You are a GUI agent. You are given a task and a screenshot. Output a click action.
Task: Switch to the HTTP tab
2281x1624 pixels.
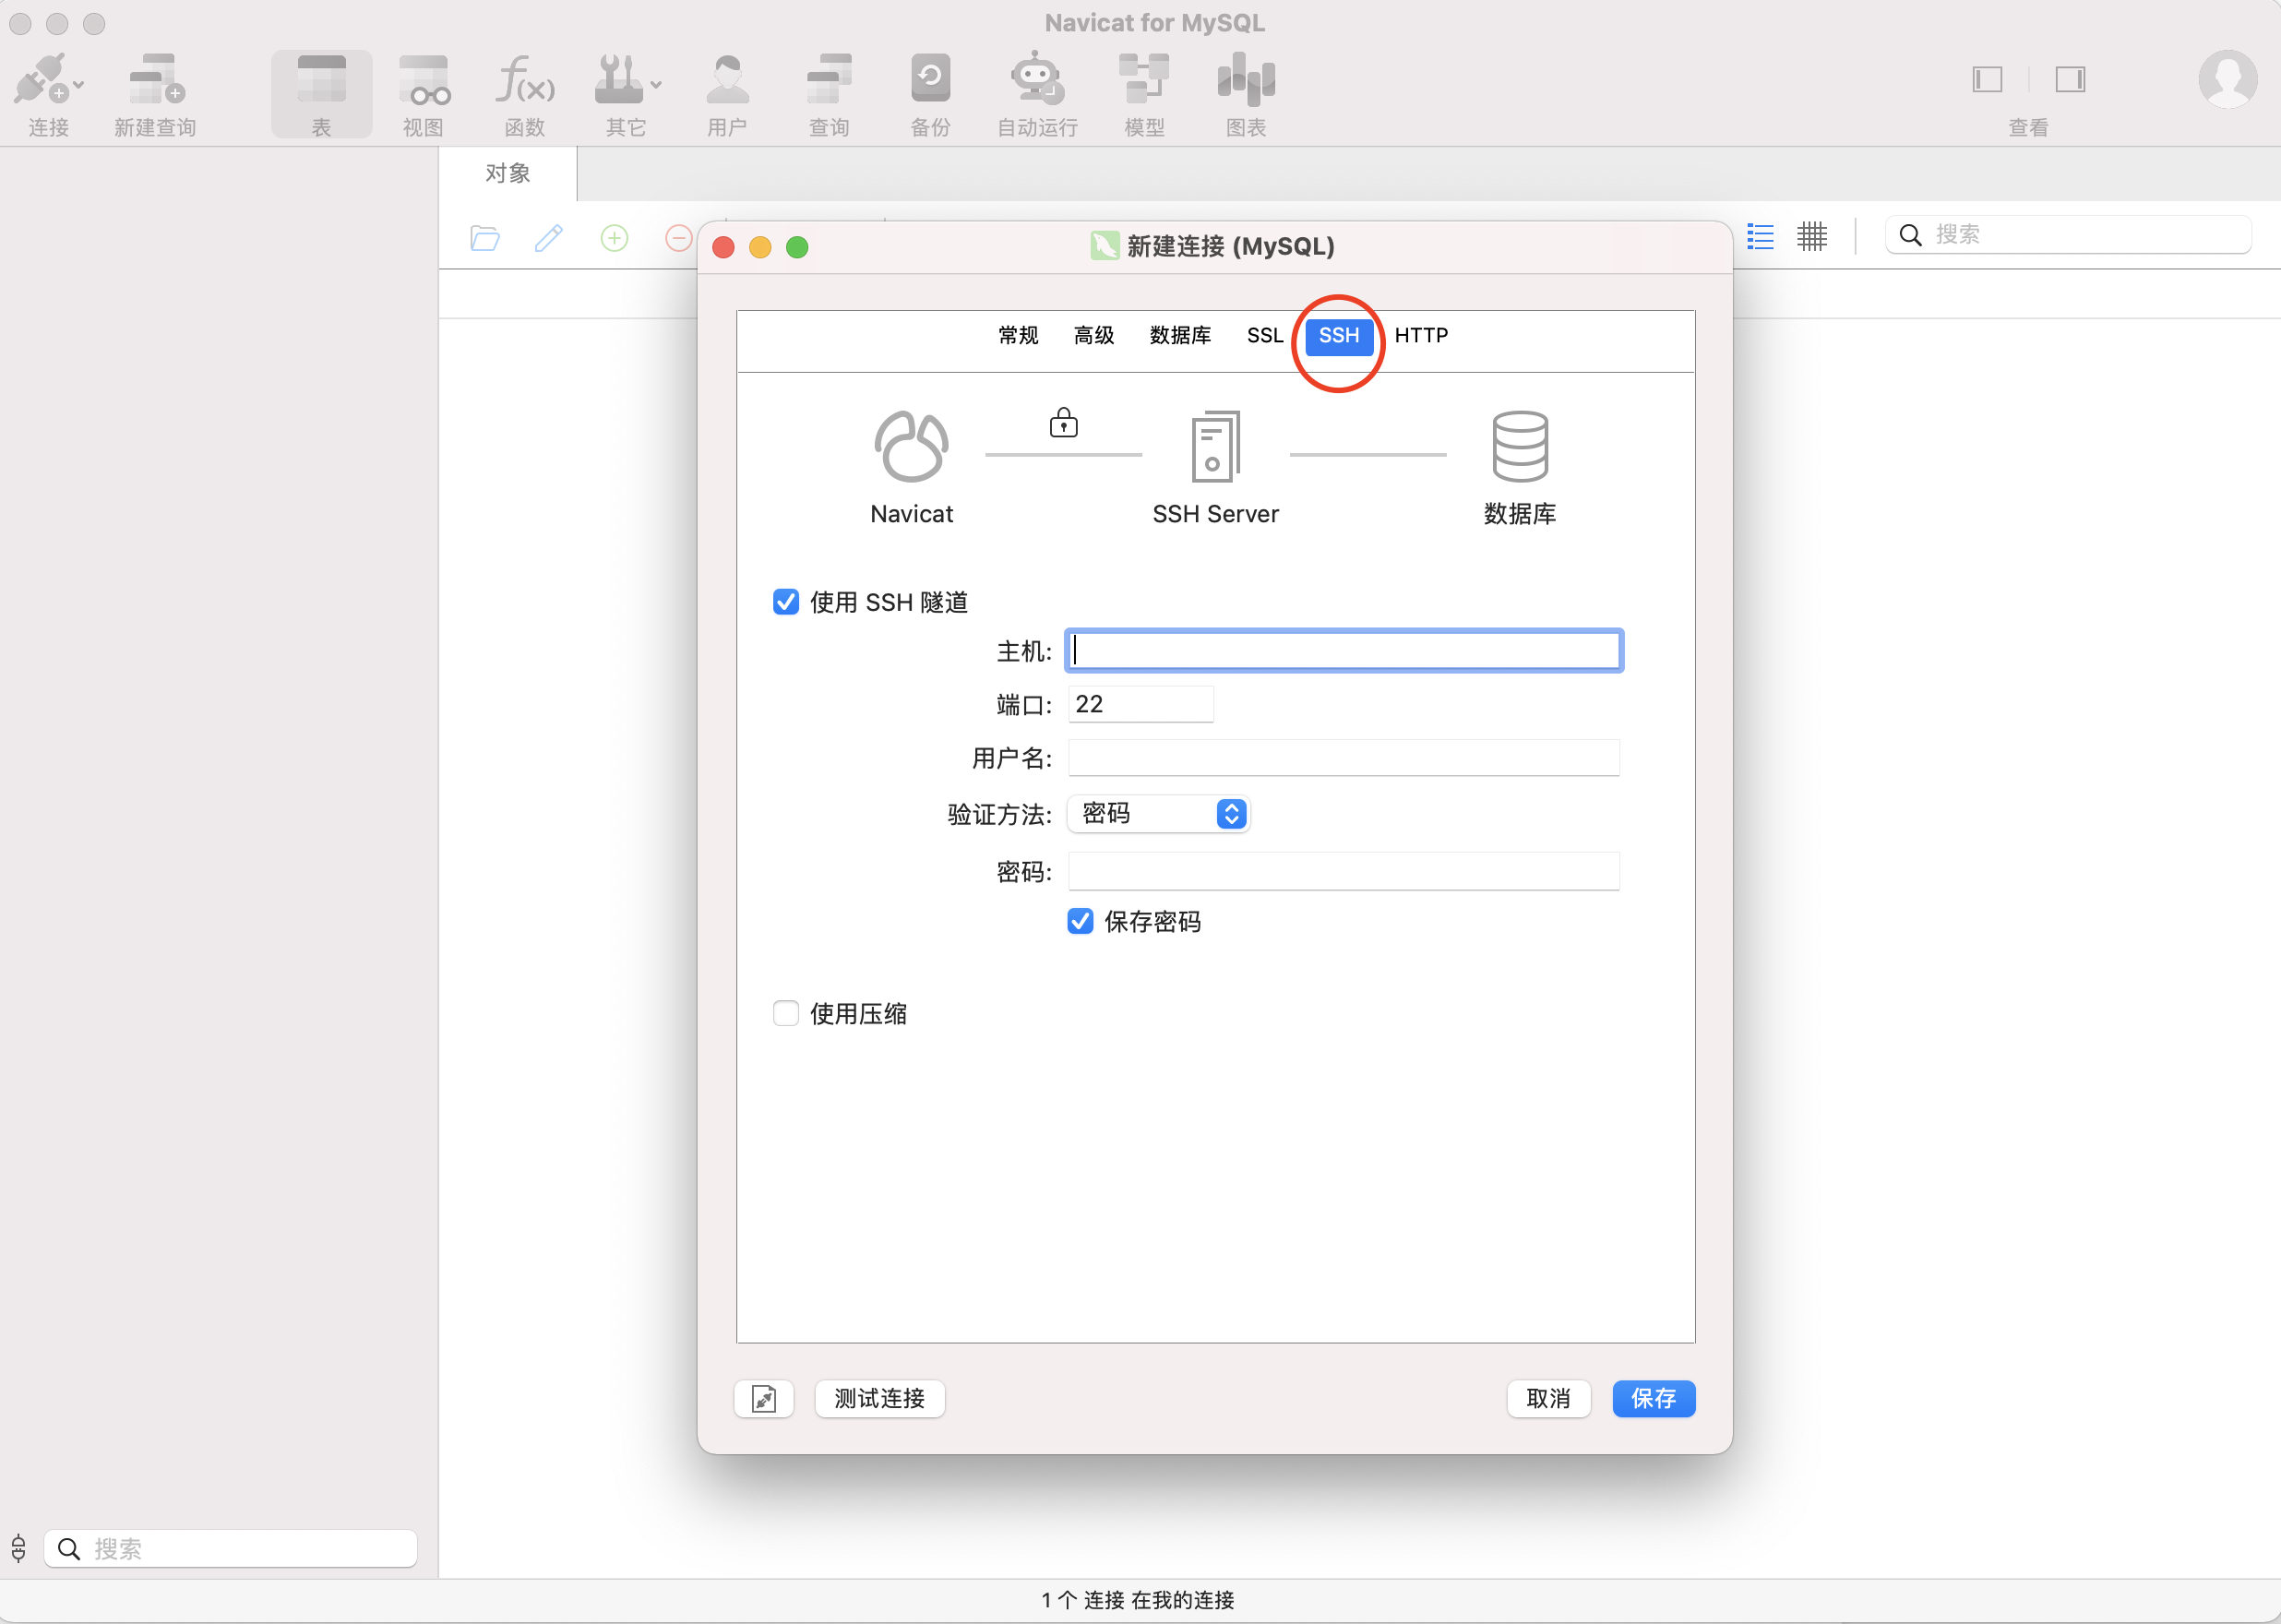[x=1420, y=335]
